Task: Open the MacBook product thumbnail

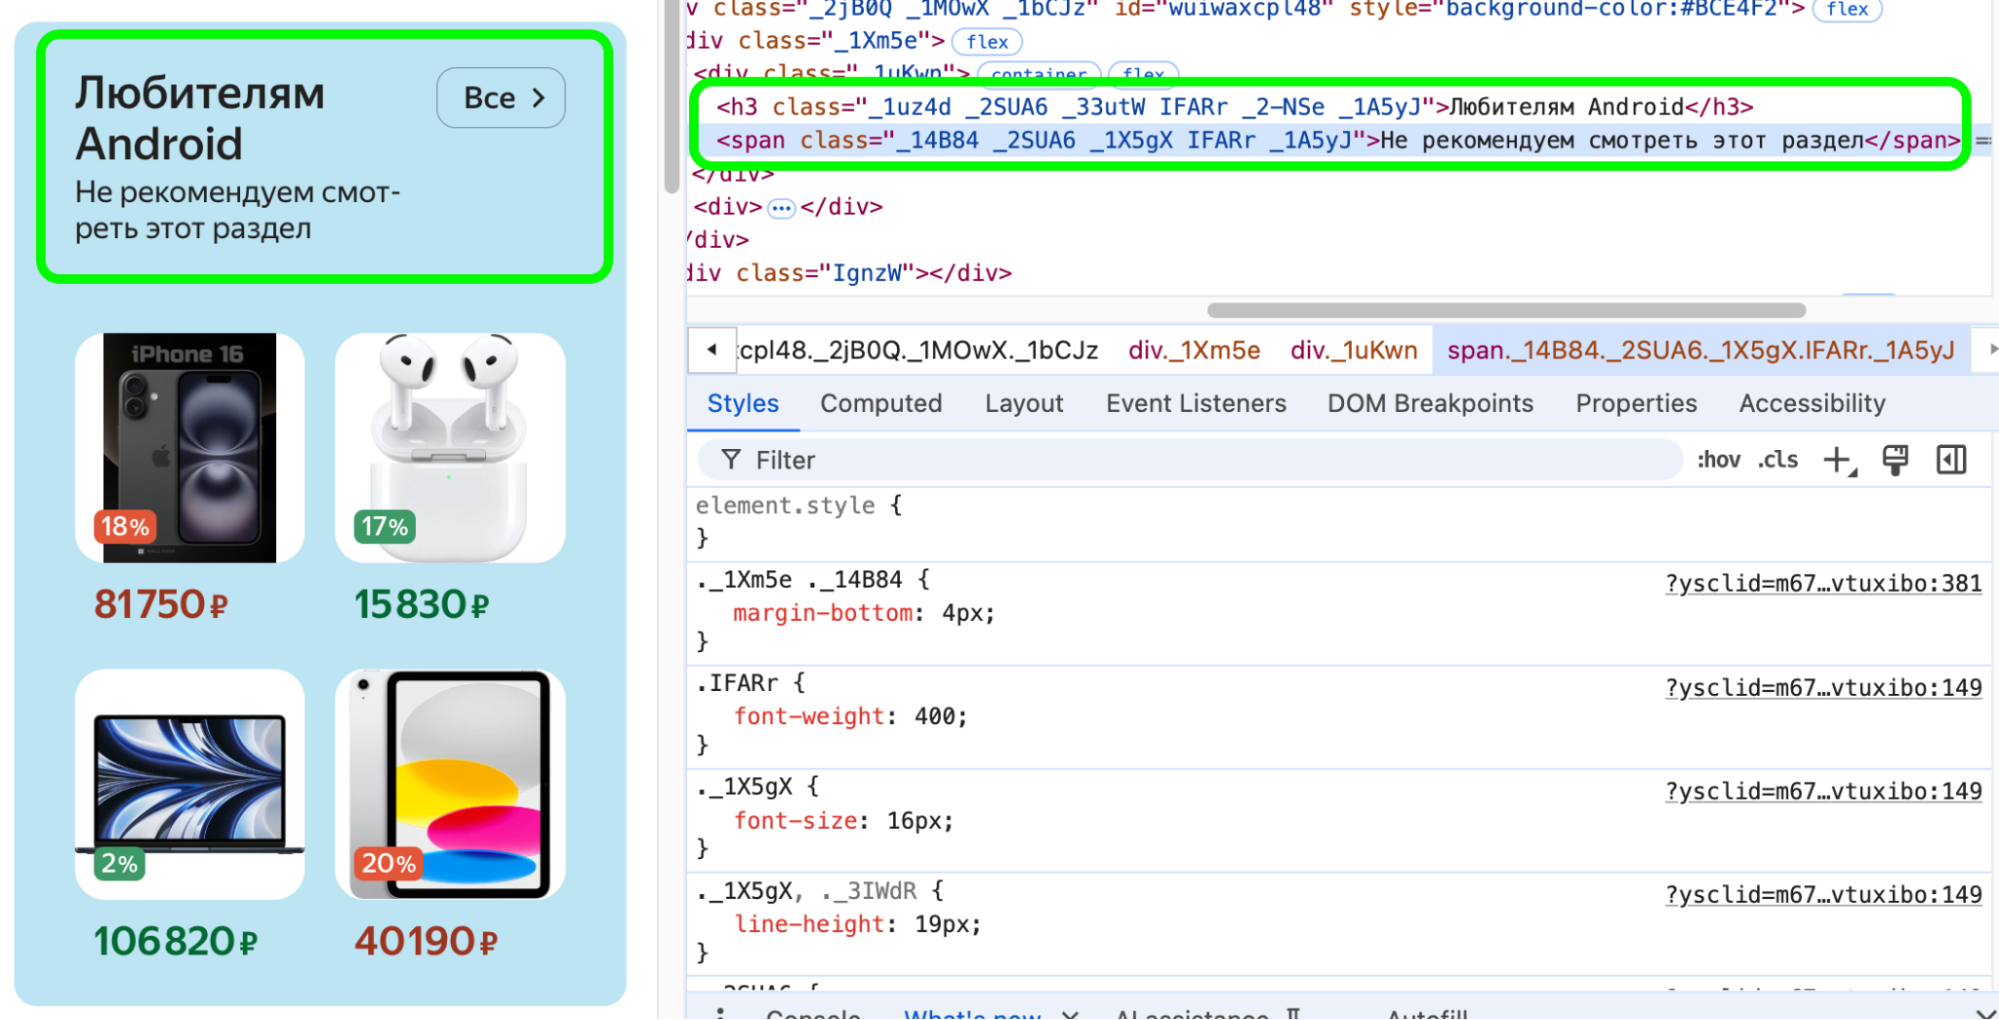Action: [190, 784]
